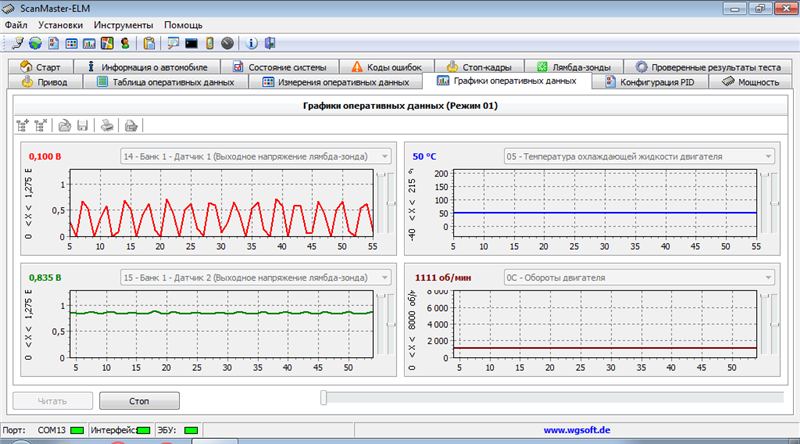The image size is (800, 444).
Task: Click the handheld device toolbar icon
Action: click(x=209, y=43)
